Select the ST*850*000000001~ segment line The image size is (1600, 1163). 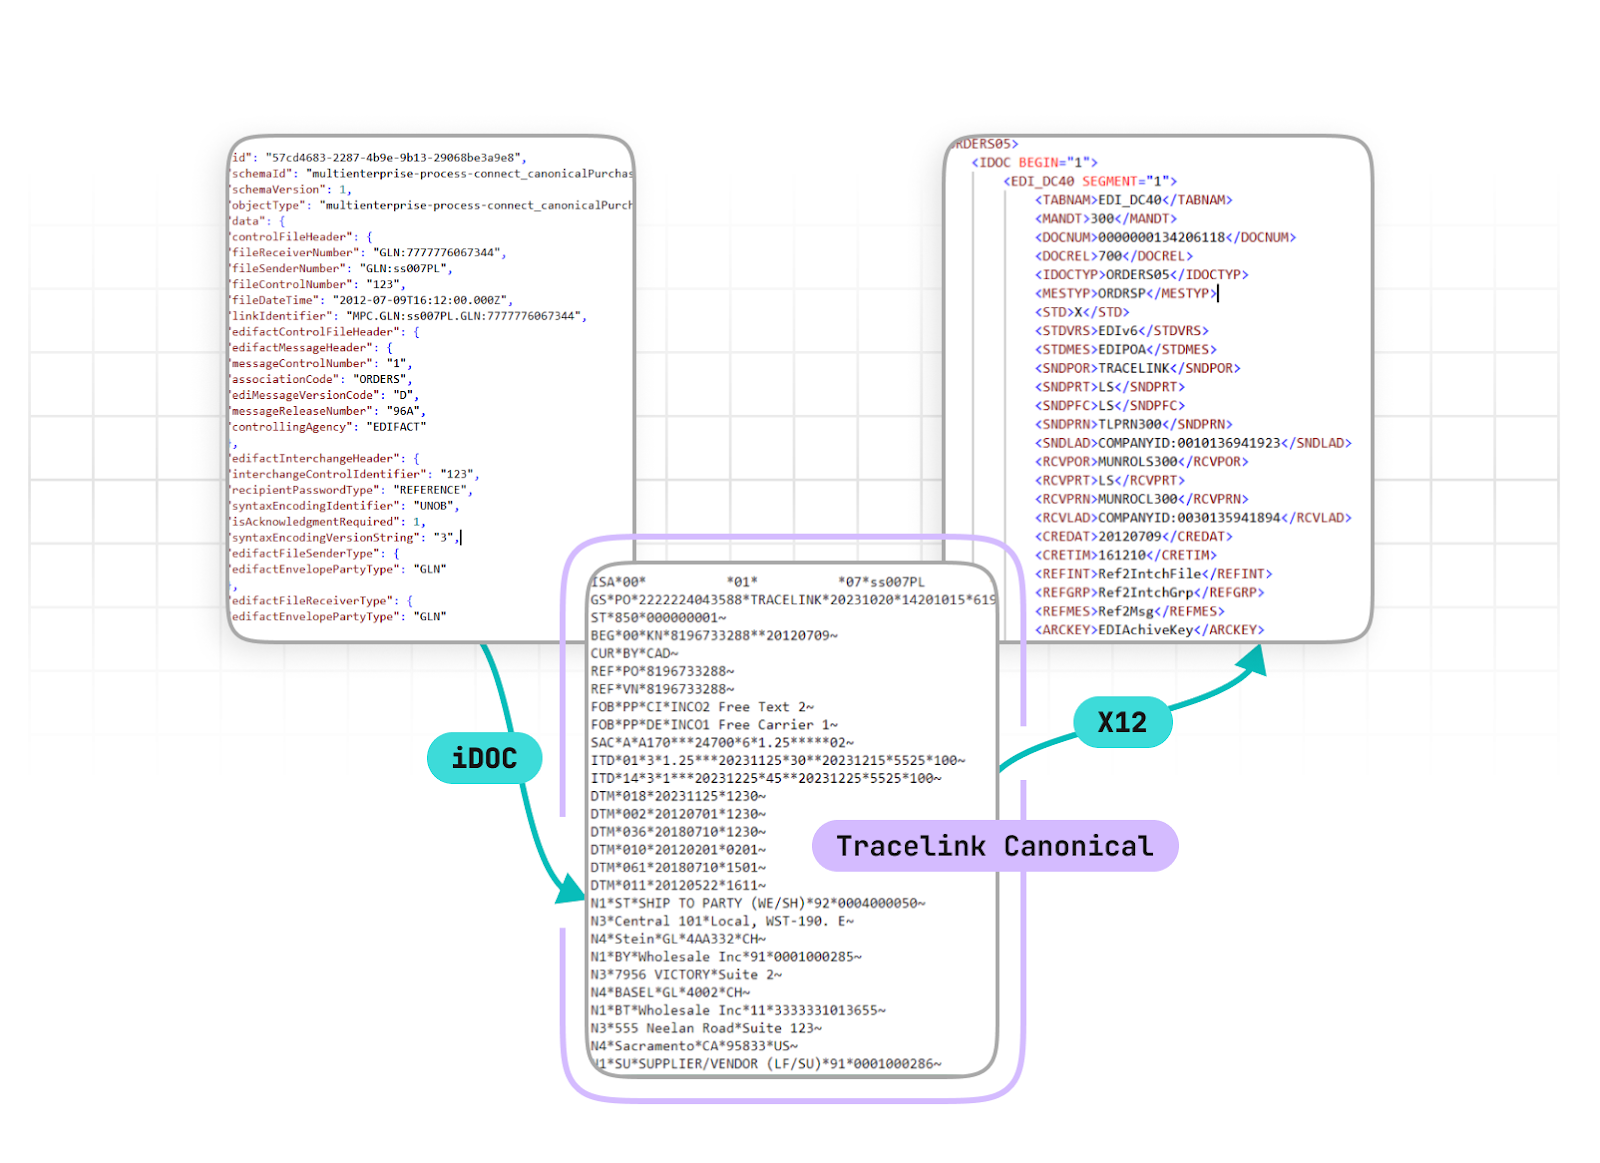tap(658, 618)
